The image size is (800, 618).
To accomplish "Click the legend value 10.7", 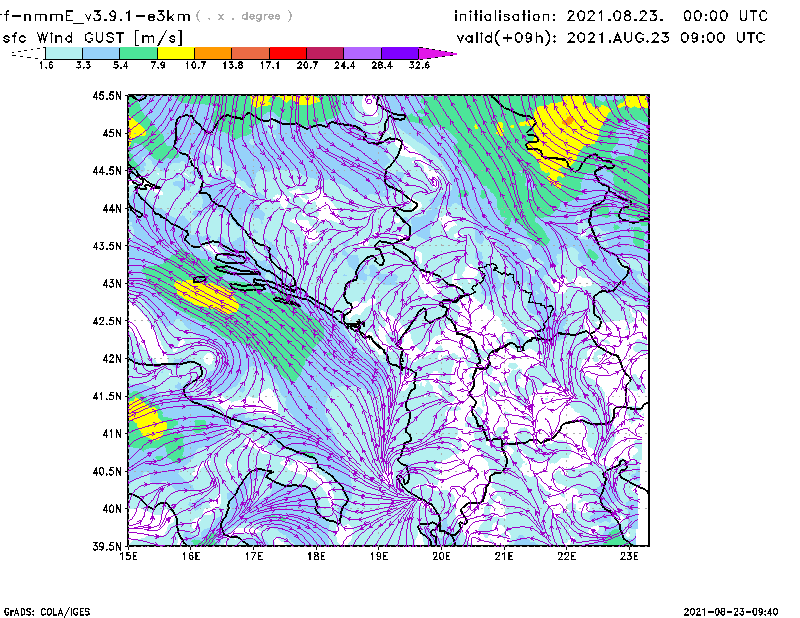I will pyautogui.click(x=195, y=65).
